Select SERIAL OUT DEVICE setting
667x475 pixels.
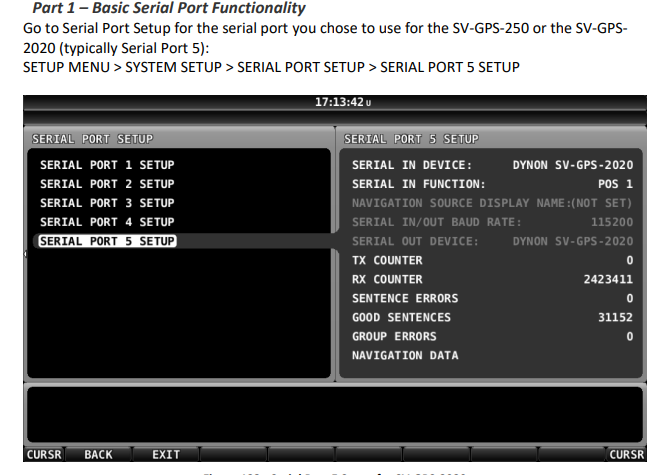tap(492, 241)
